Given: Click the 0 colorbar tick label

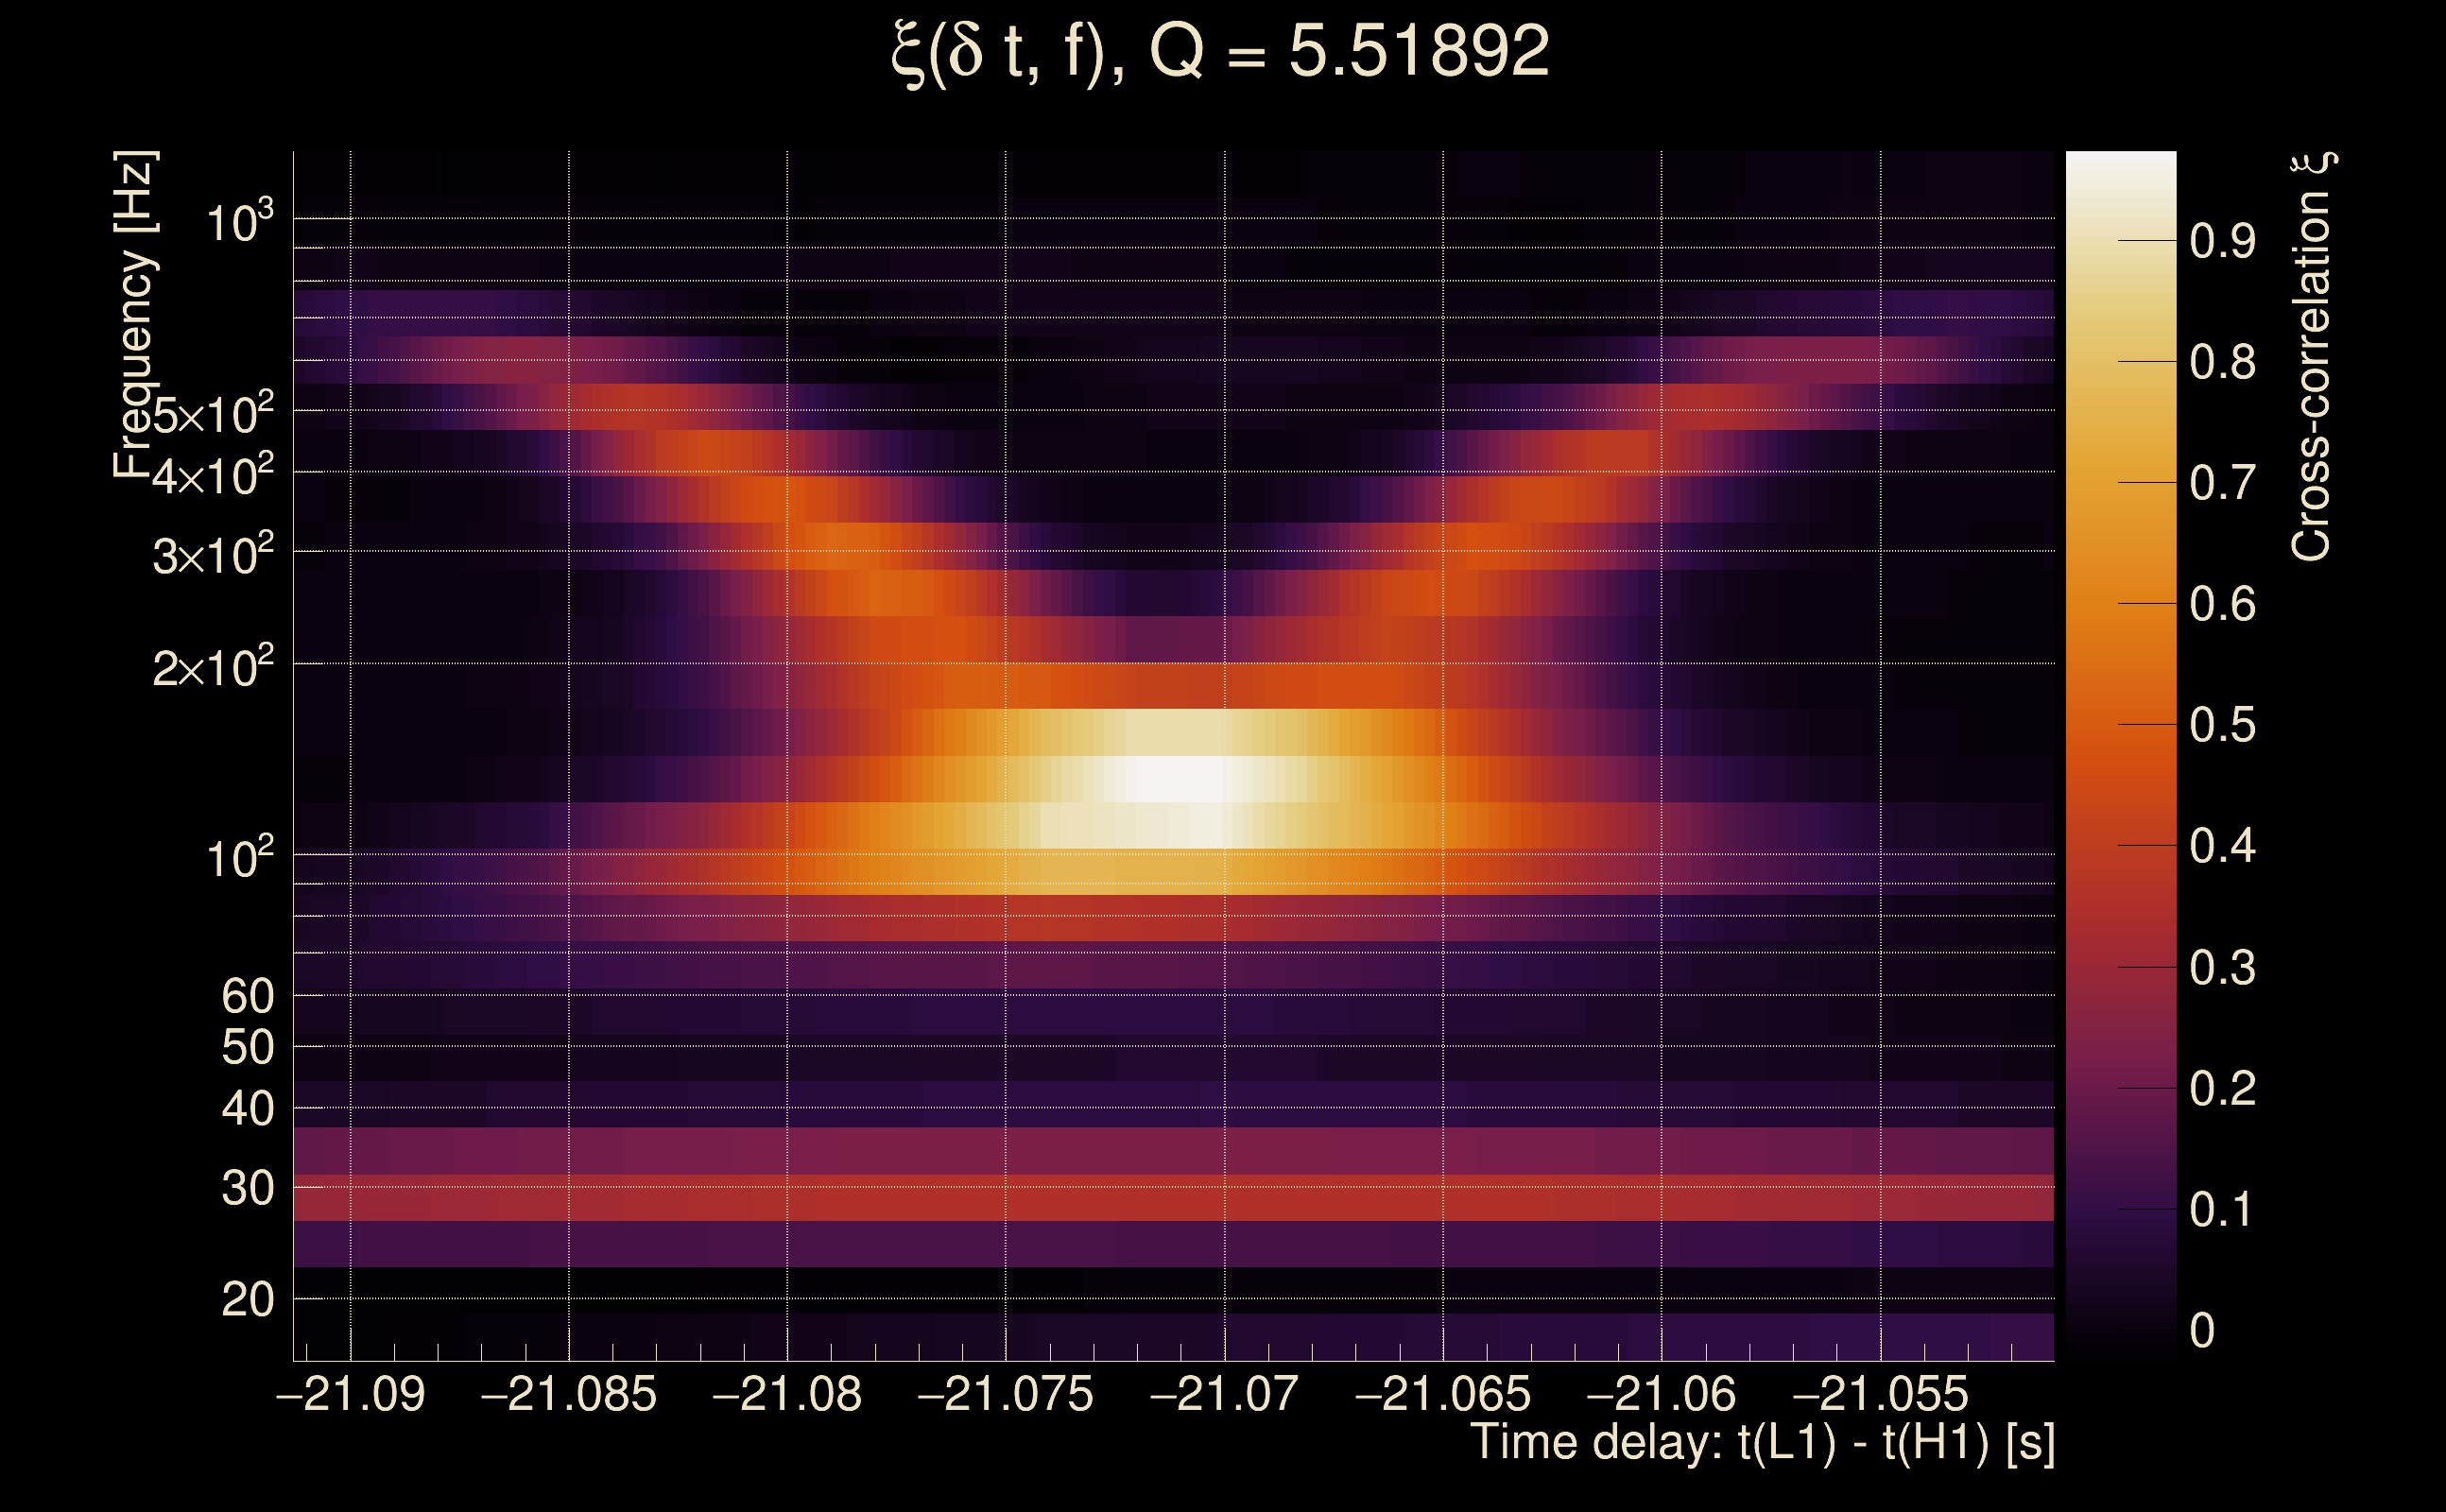Looking at the screenshot, I should click(x=2202, y=1331).
